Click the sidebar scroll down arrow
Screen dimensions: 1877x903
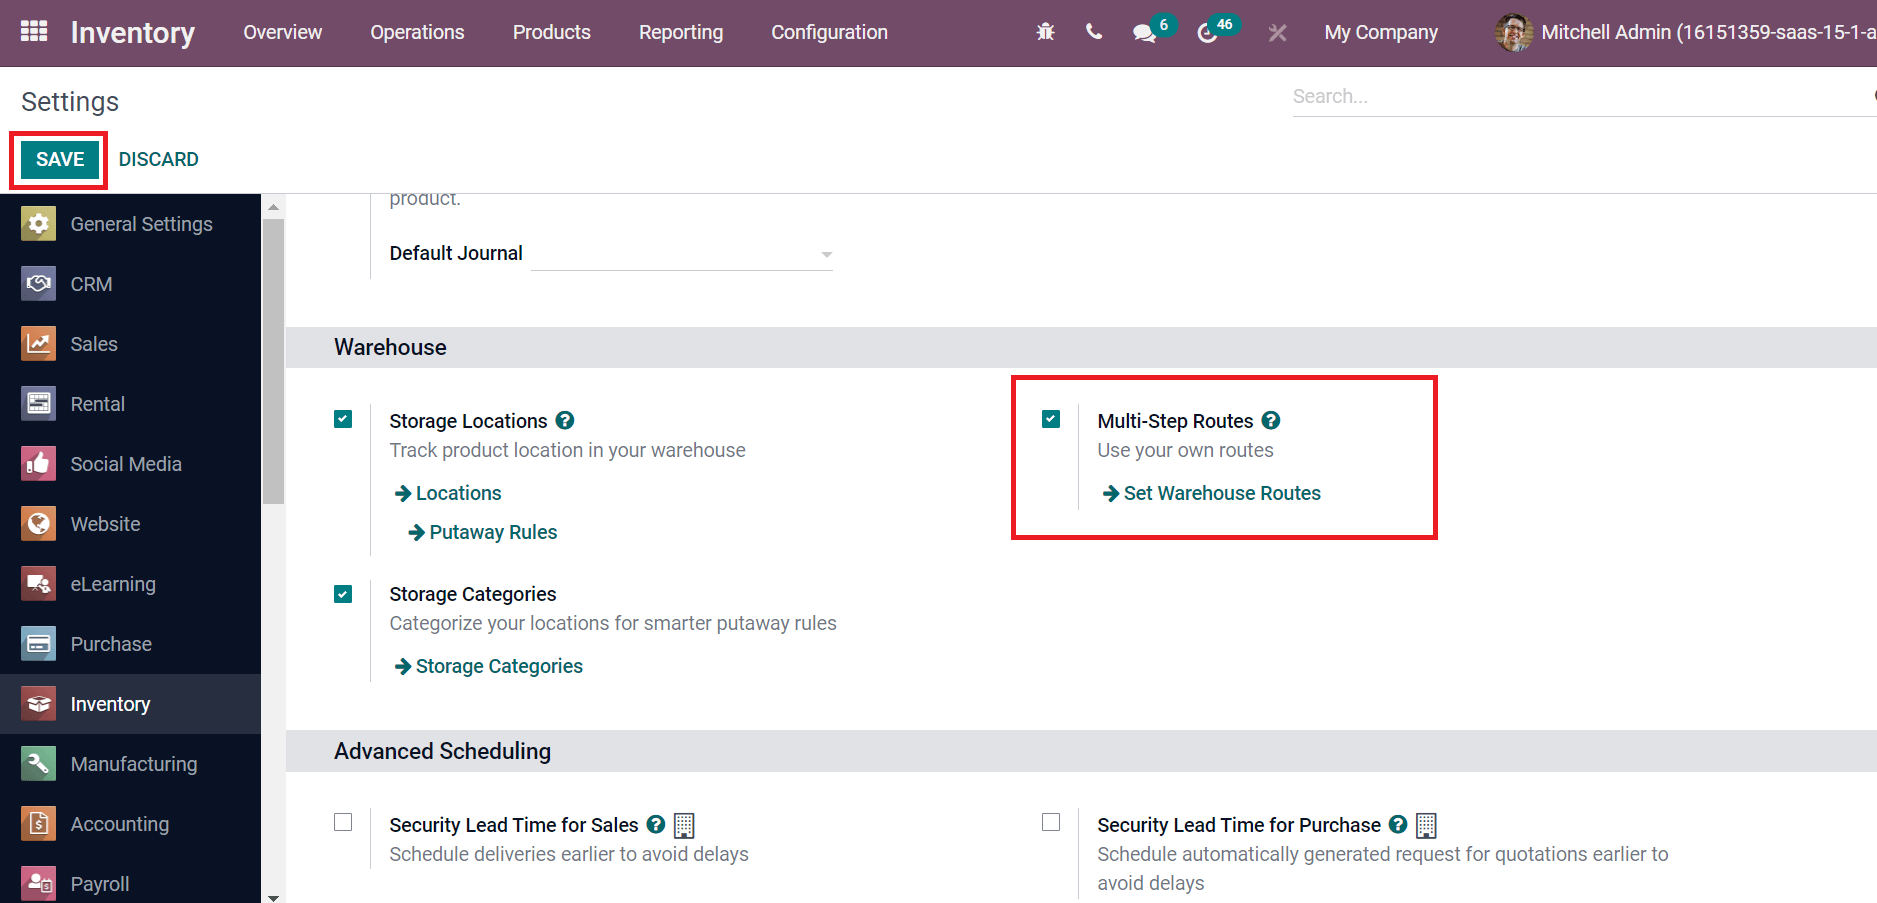(x=273, y=897)
